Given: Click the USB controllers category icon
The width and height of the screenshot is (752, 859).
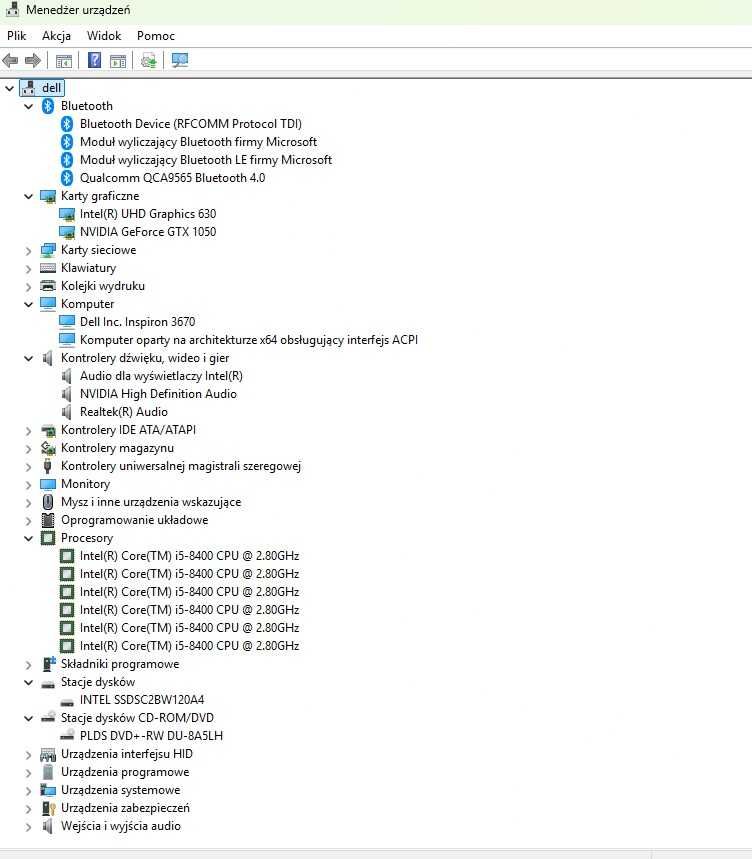Looking at the screenshot, I should [48, 466].
